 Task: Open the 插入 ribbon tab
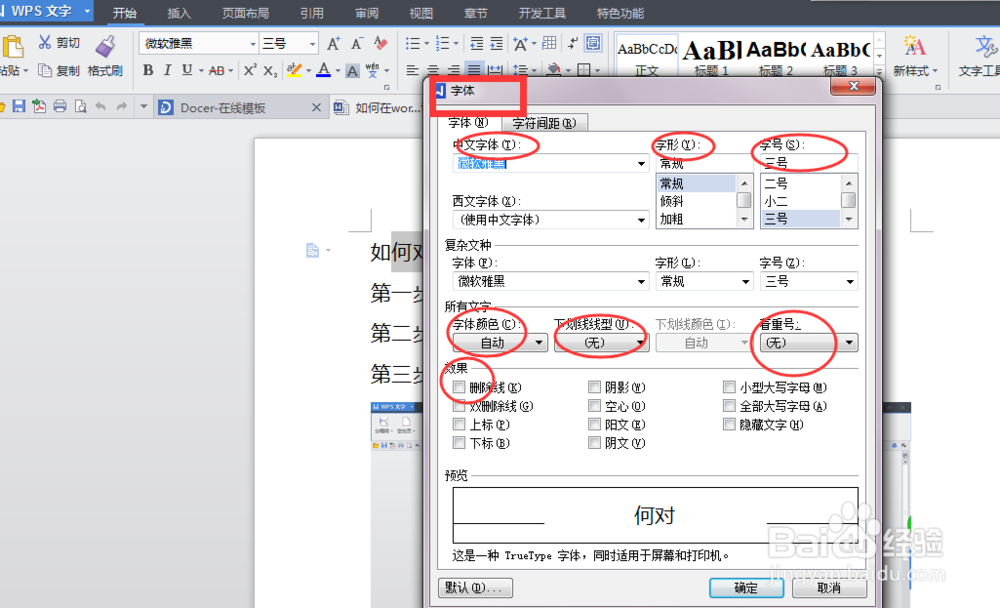coord(178,13)
